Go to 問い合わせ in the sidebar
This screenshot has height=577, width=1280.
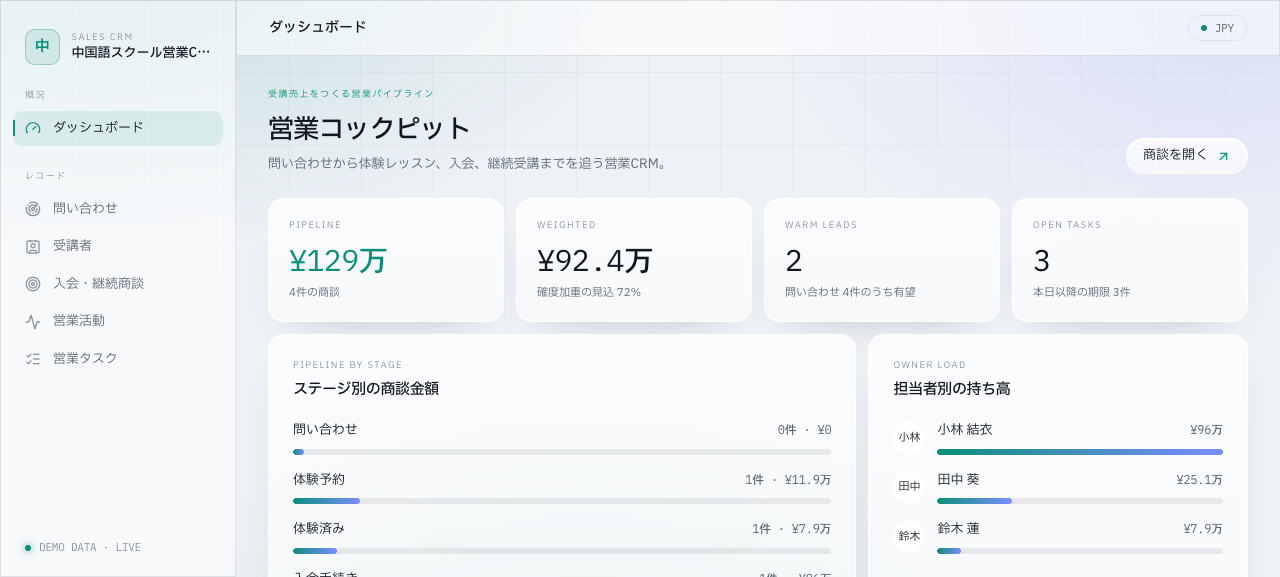(x=118, y=209)
